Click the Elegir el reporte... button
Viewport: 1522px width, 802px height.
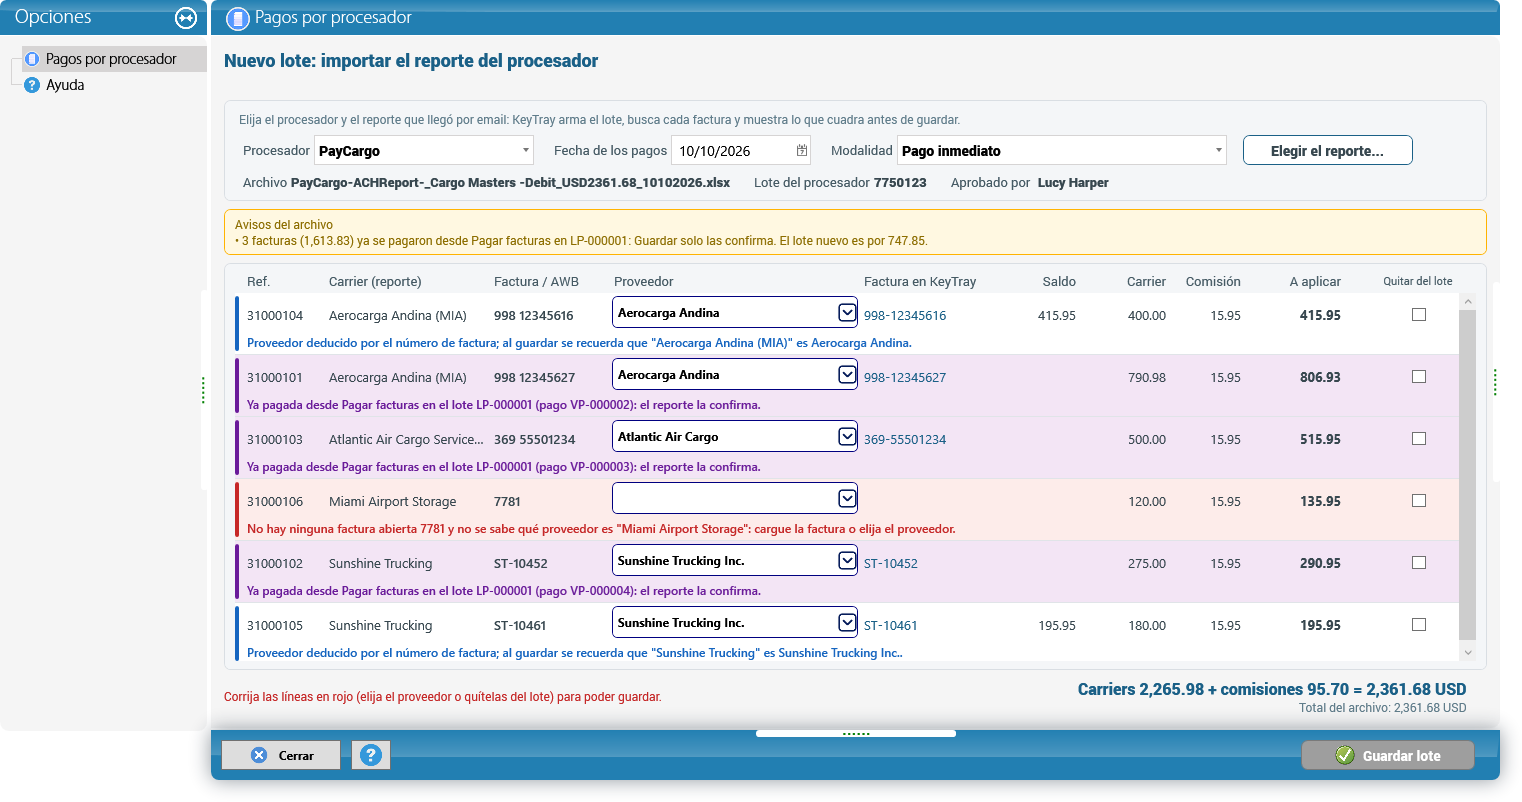(1327, 150)
